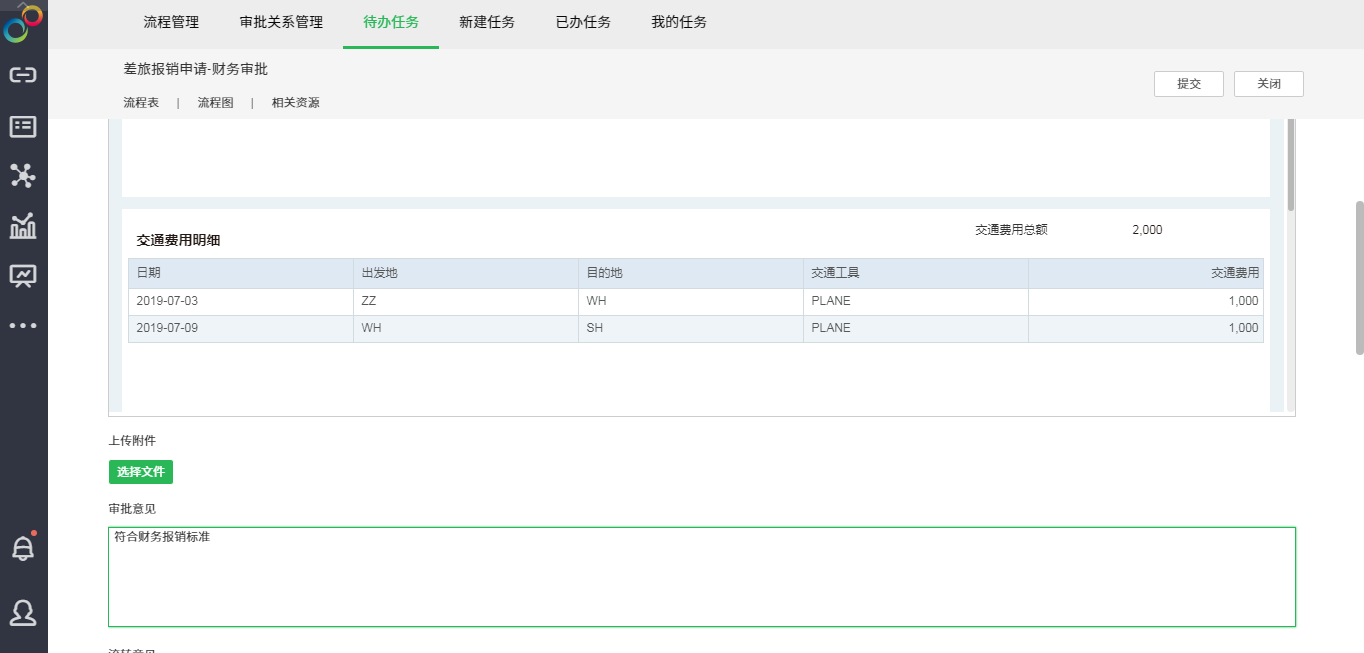Open the user profile icon
The width and height of the screenshot is (1364, 653).
point(23,612)
